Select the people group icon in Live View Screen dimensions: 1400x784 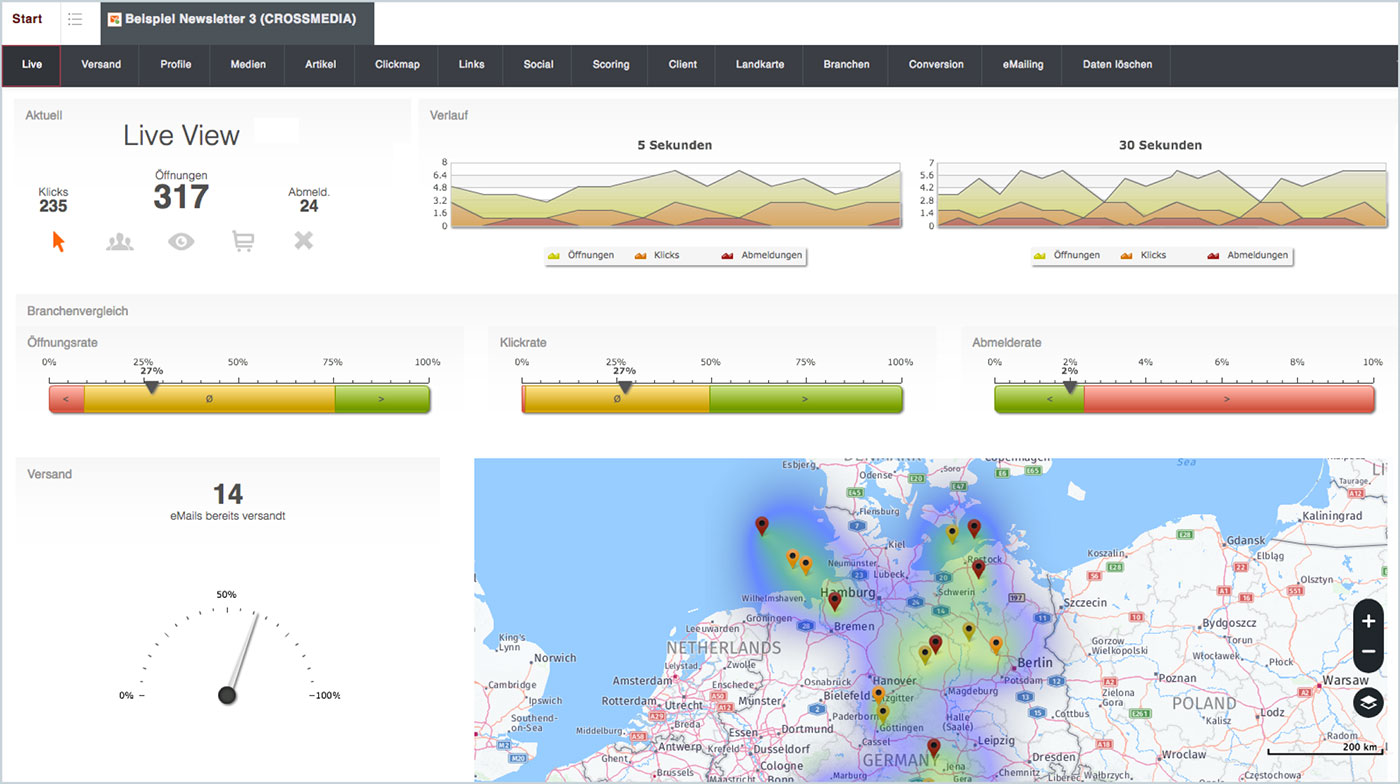click(x=120, y=241)
